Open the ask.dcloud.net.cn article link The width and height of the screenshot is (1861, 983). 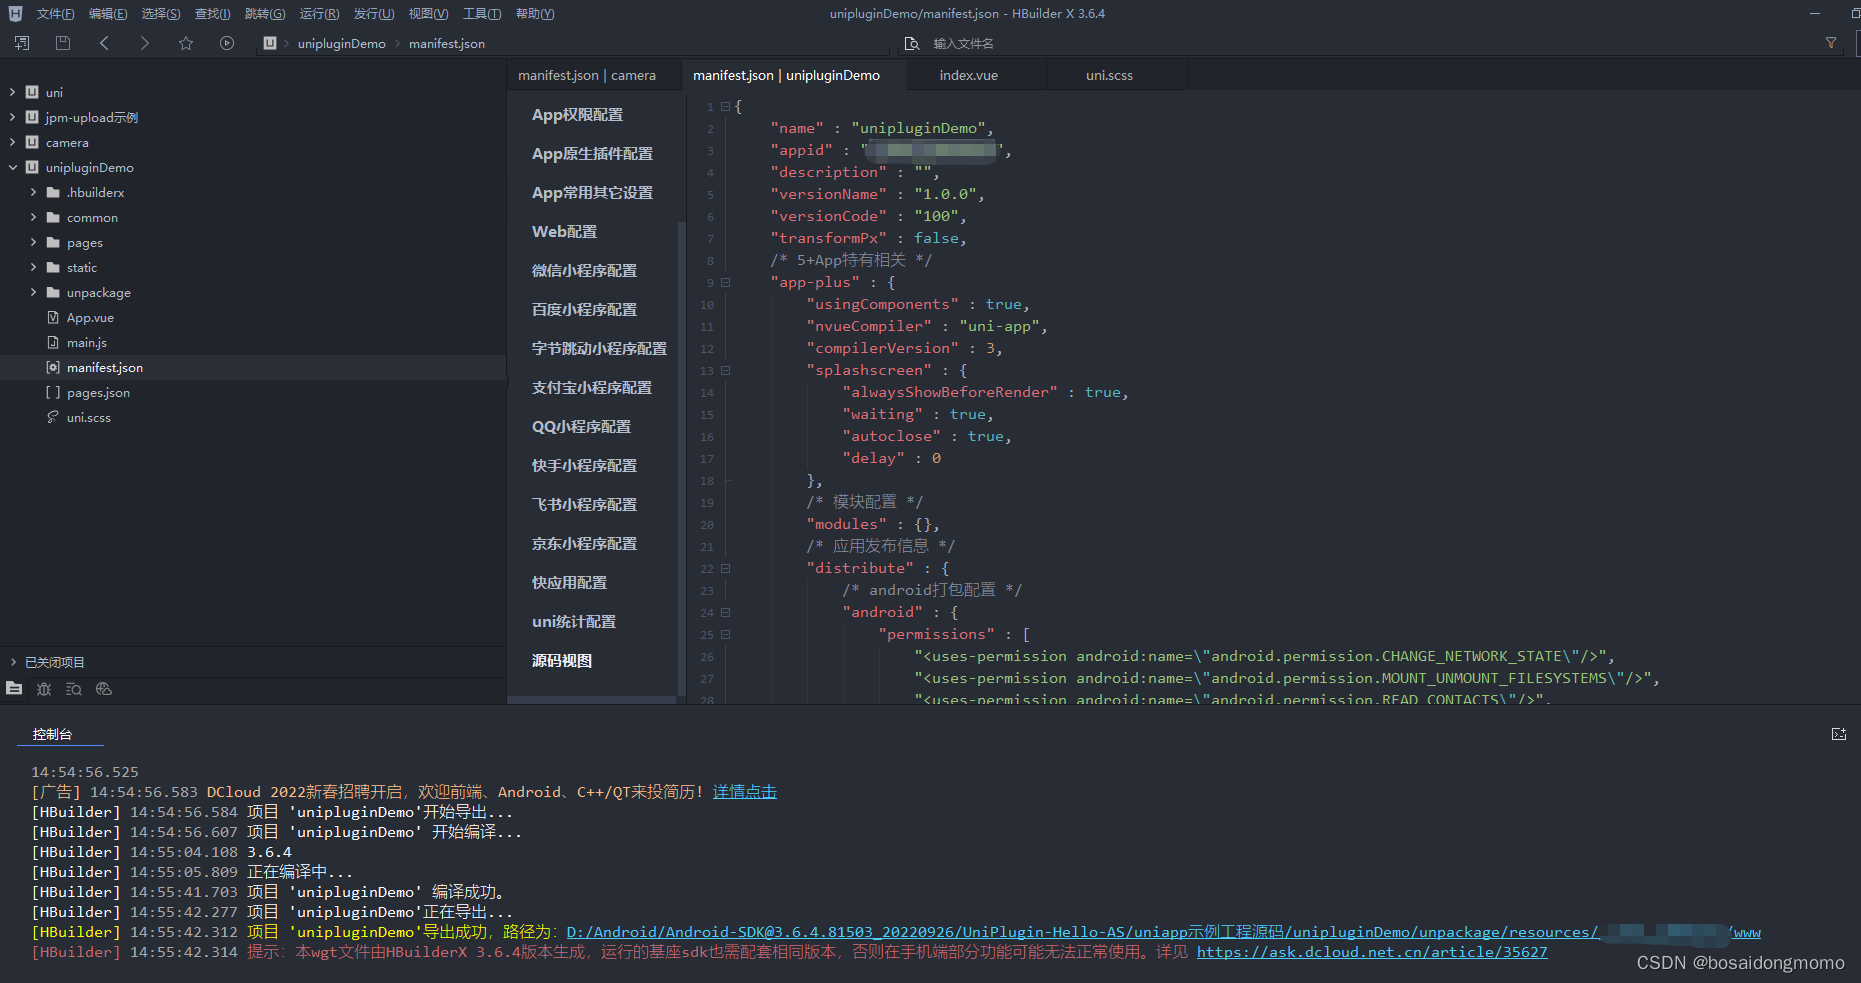click(x=1372, y=952)
